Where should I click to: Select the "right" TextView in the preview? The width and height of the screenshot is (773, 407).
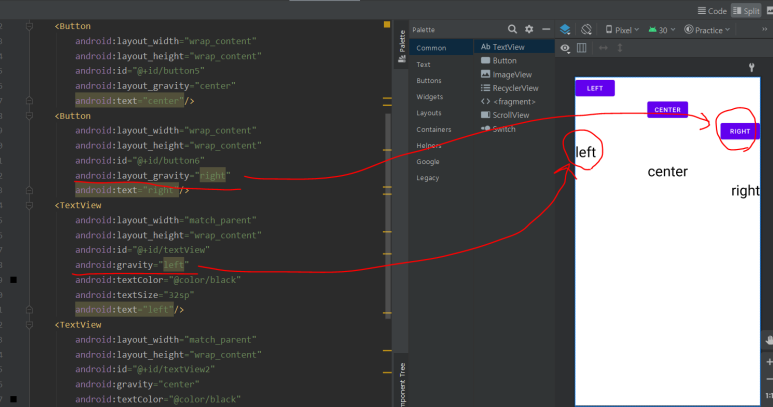click(x=745, y=191)
